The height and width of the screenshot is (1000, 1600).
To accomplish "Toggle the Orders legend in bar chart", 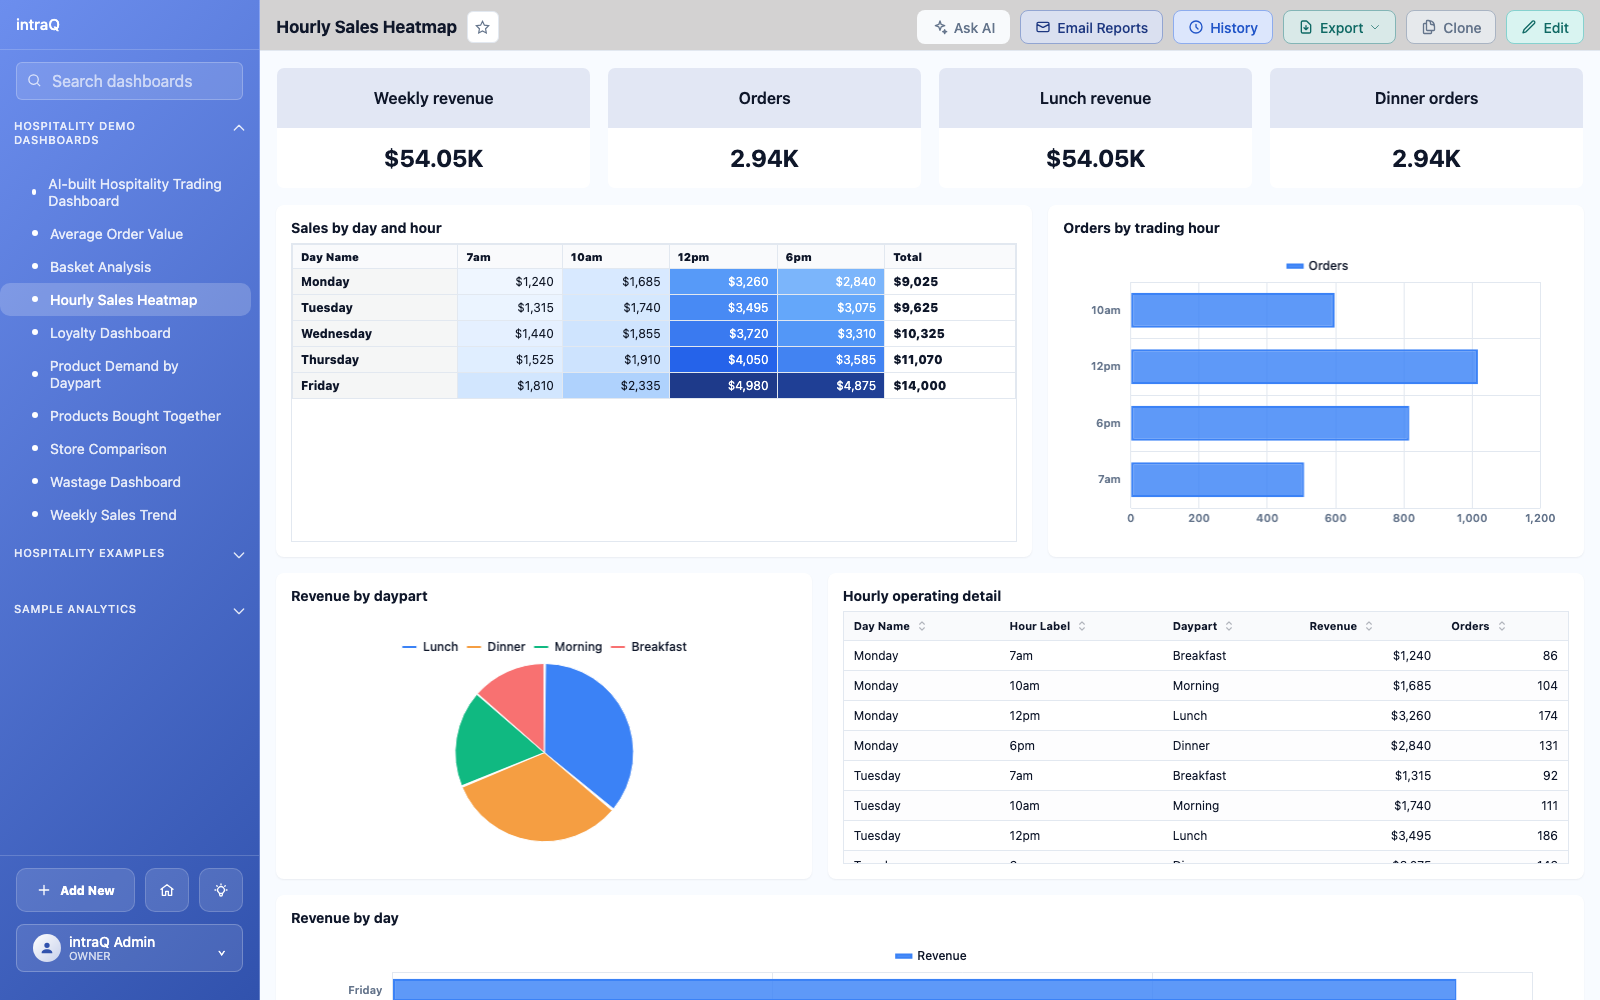I will tap(1317, 266).
